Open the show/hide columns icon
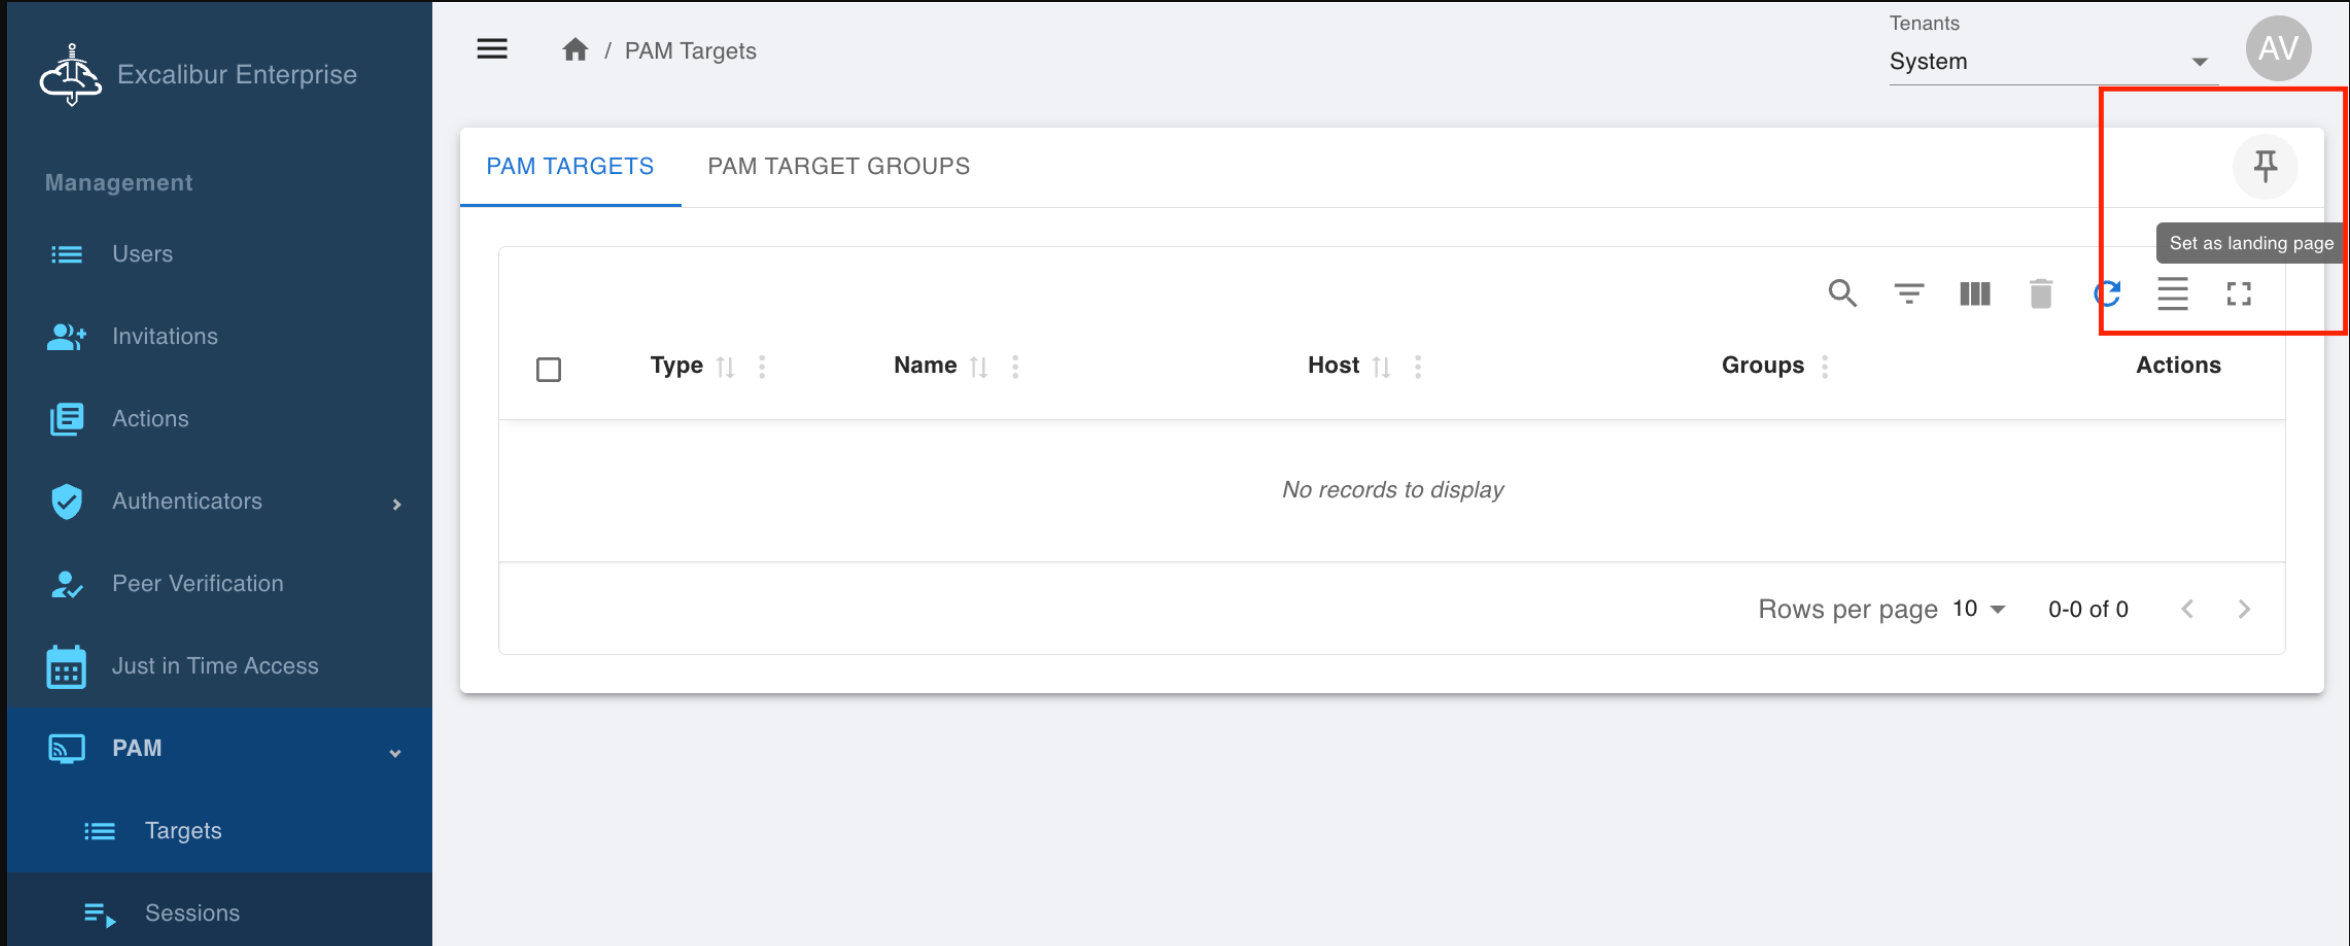This screenshot has width=2350, height=946. click(x=1975, y=294)
